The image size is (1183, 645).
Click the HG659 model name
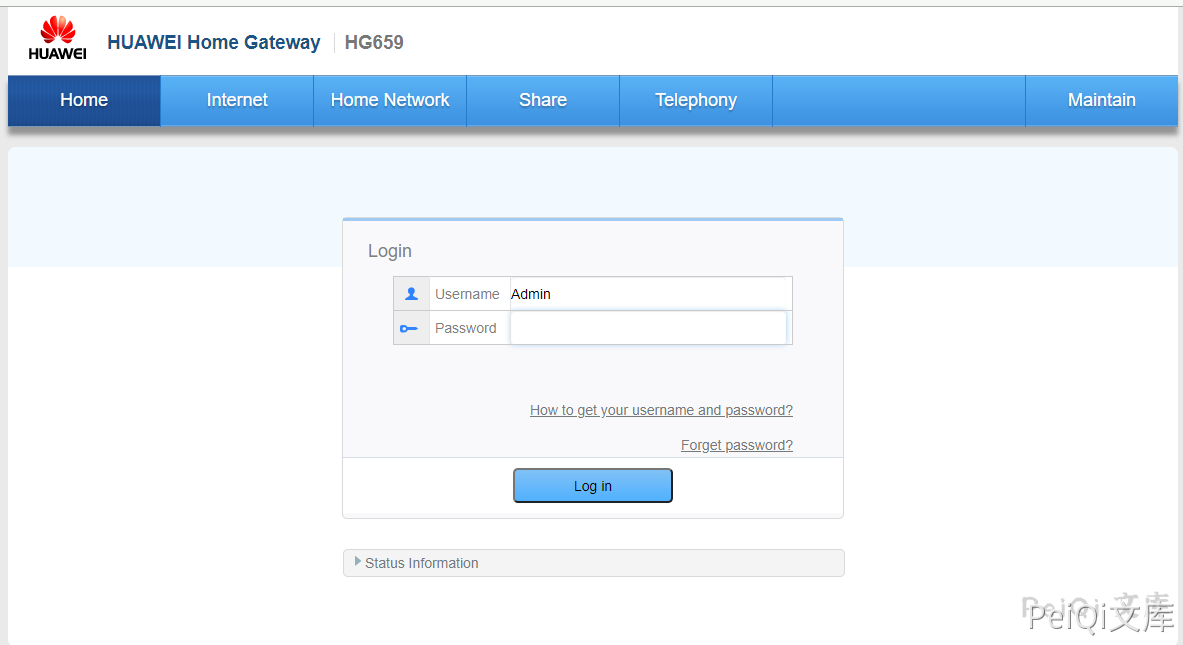tap(374, 42)
